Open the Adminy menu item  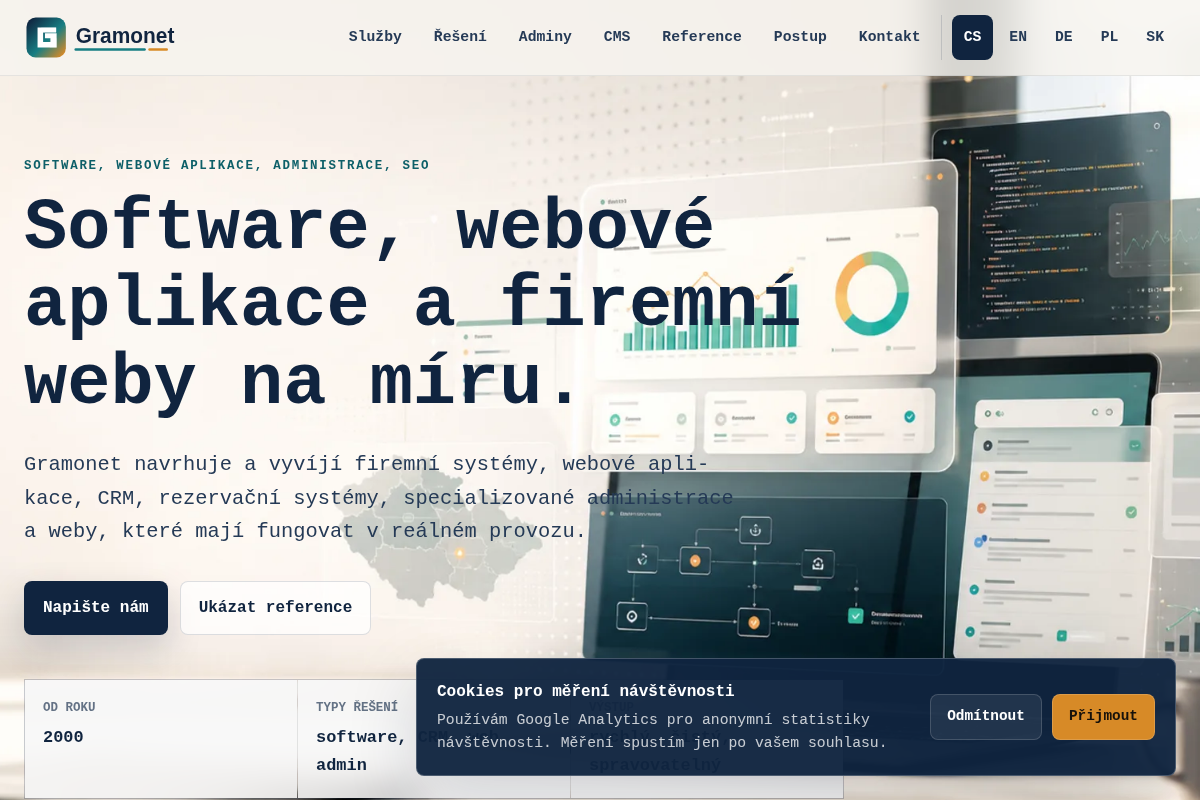[545, 37]
